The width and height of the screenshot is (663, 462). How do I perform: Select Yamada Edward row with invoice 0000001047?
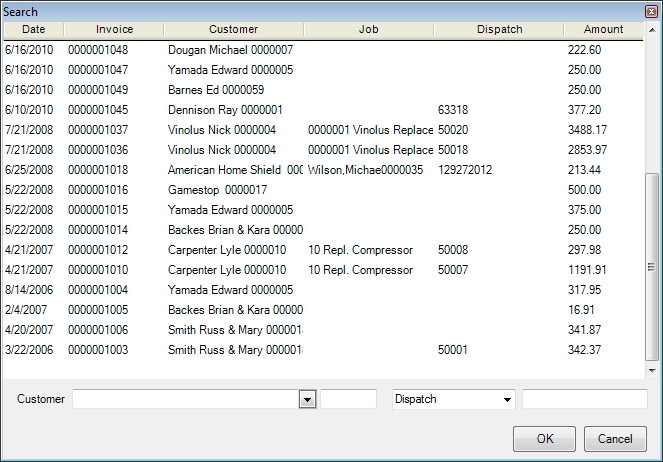coord(323,70)
